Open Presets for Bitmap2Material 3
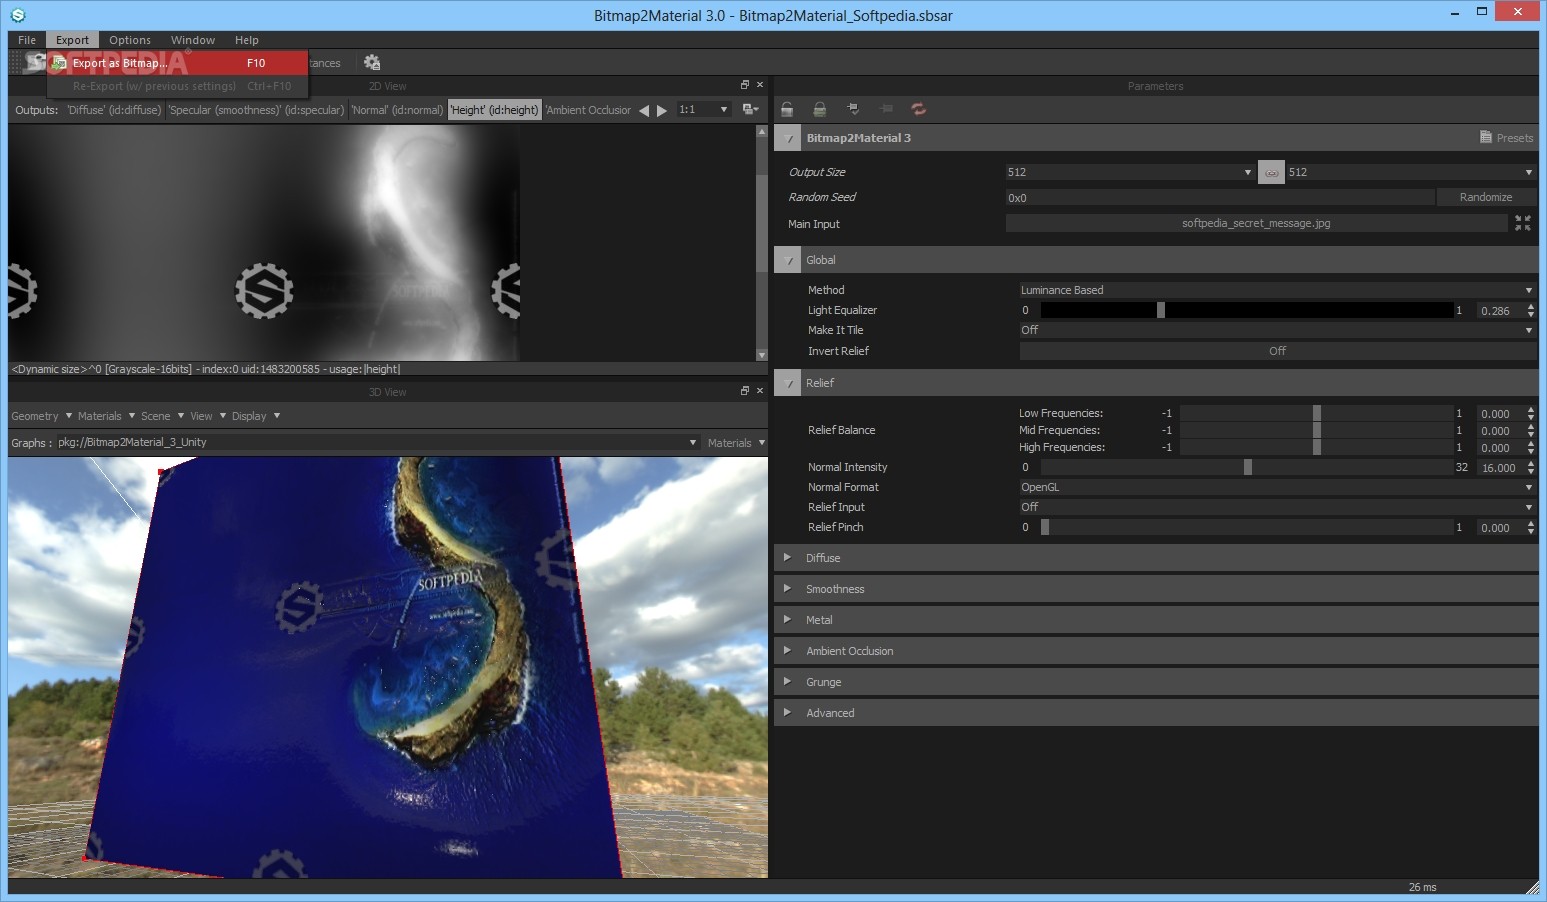This screenshot has height=902, width=1547. pyautogui.click(x=1507, y=138)
